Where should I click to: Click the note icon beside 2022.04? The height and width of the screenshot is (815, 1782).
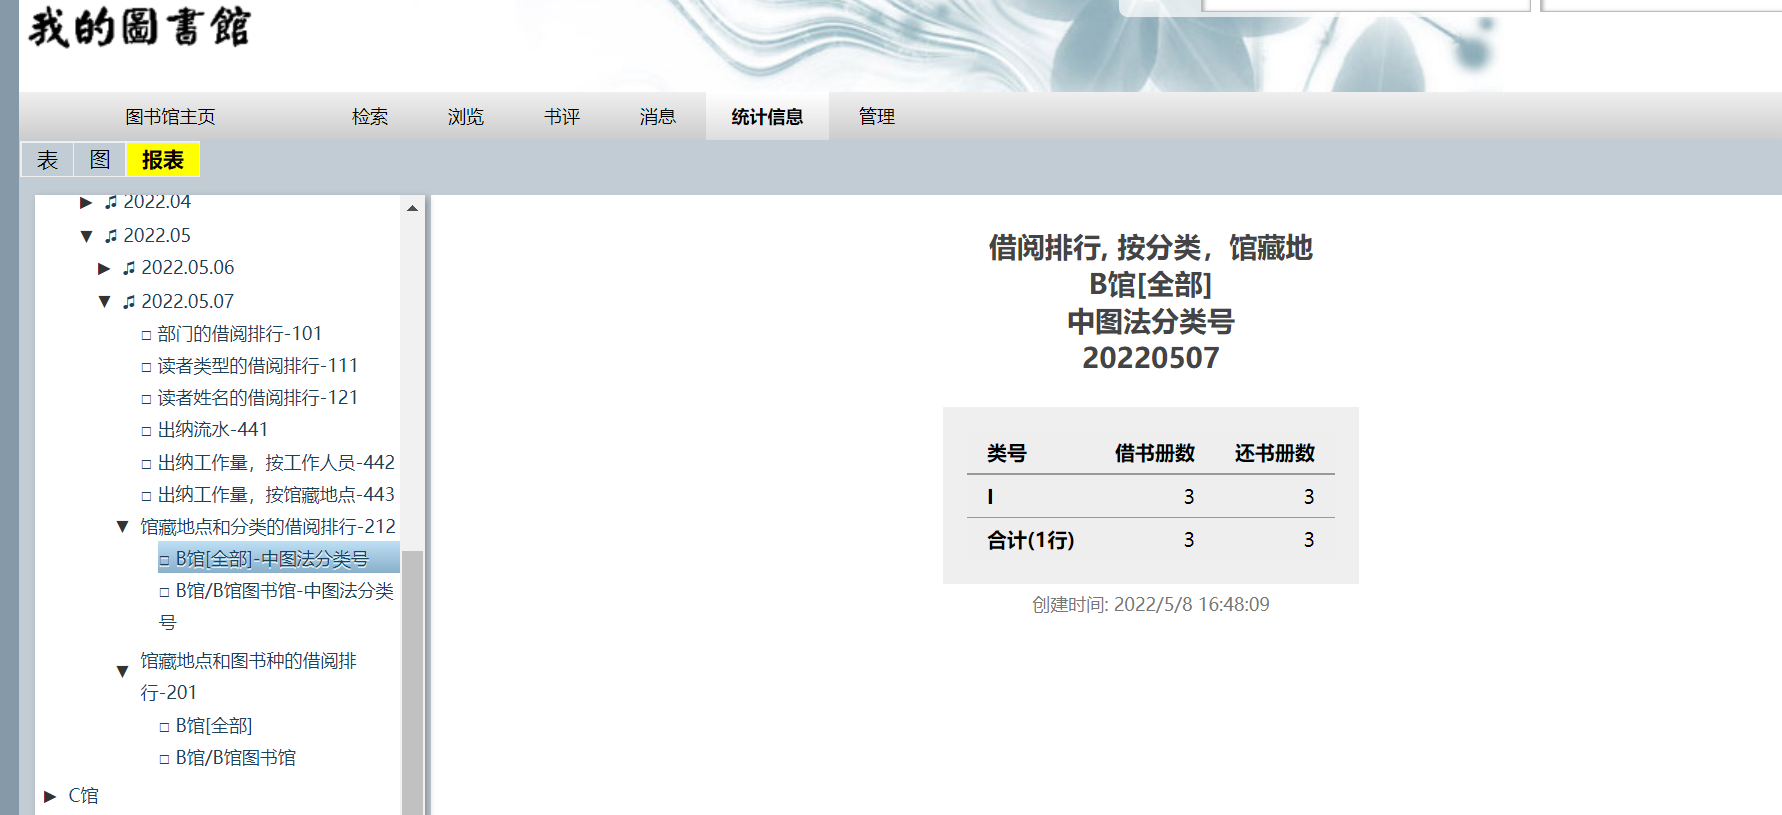[x=111, y=202]
